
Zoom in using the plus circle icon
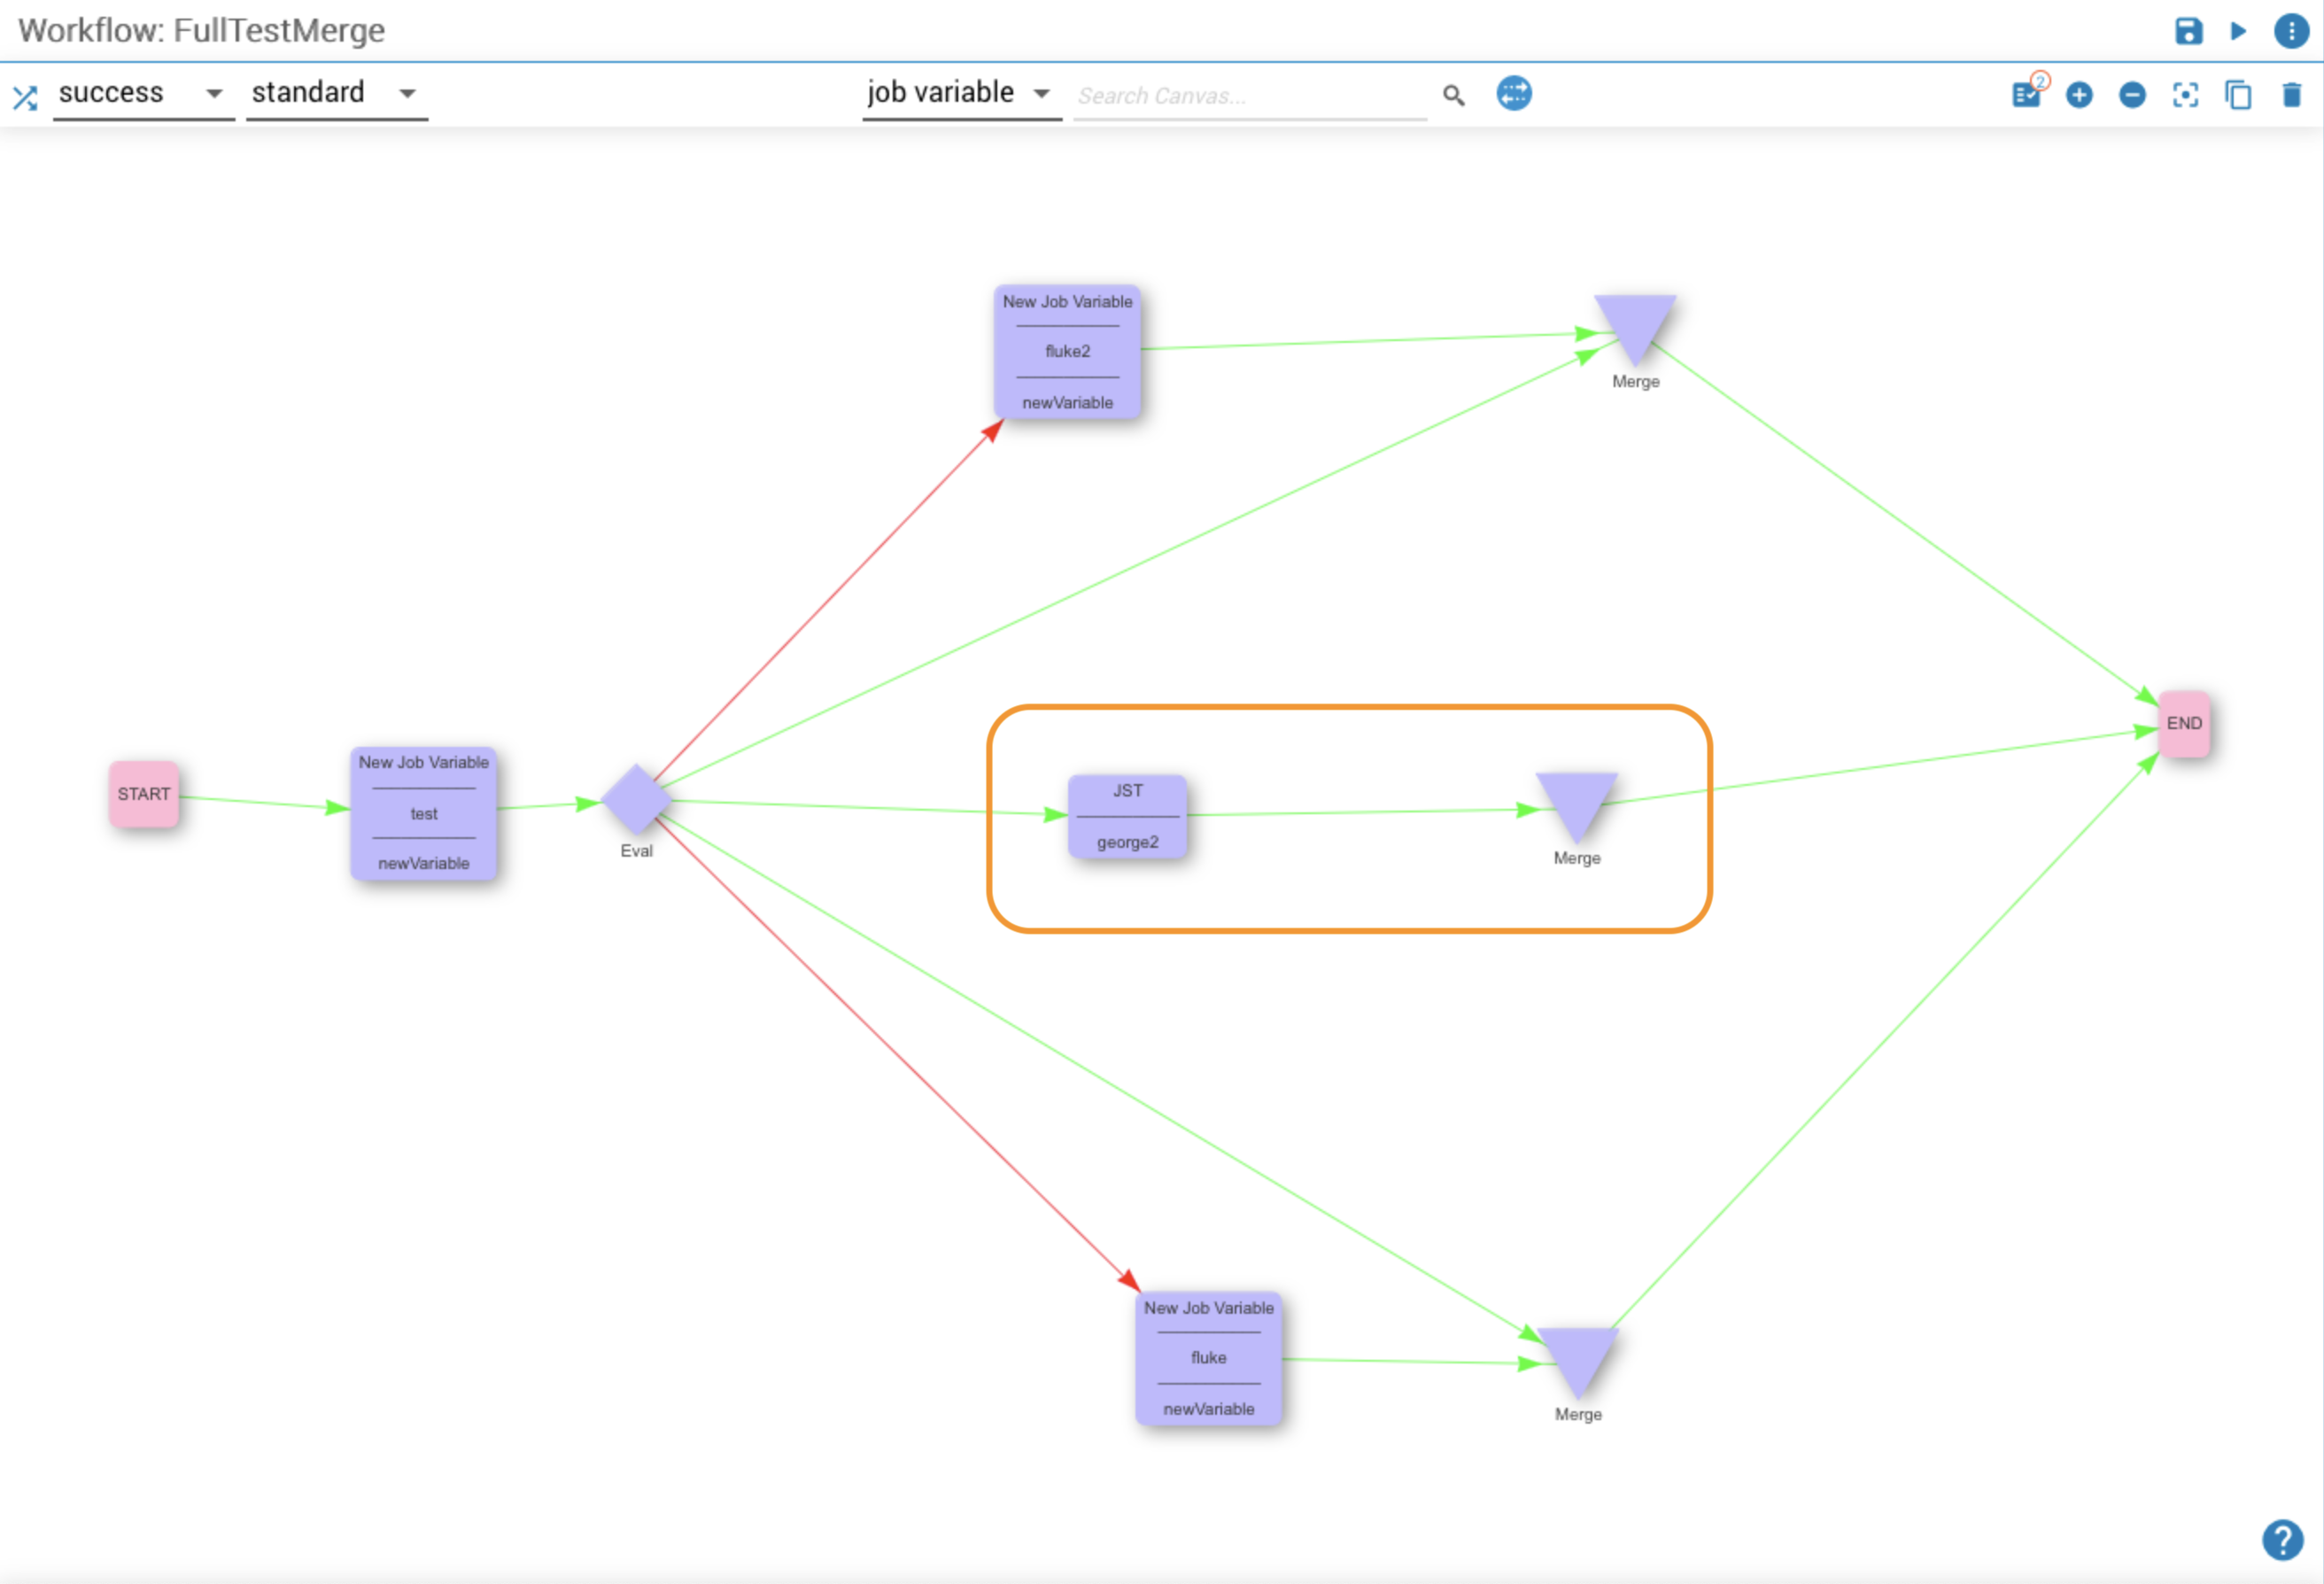point(2079,95)
